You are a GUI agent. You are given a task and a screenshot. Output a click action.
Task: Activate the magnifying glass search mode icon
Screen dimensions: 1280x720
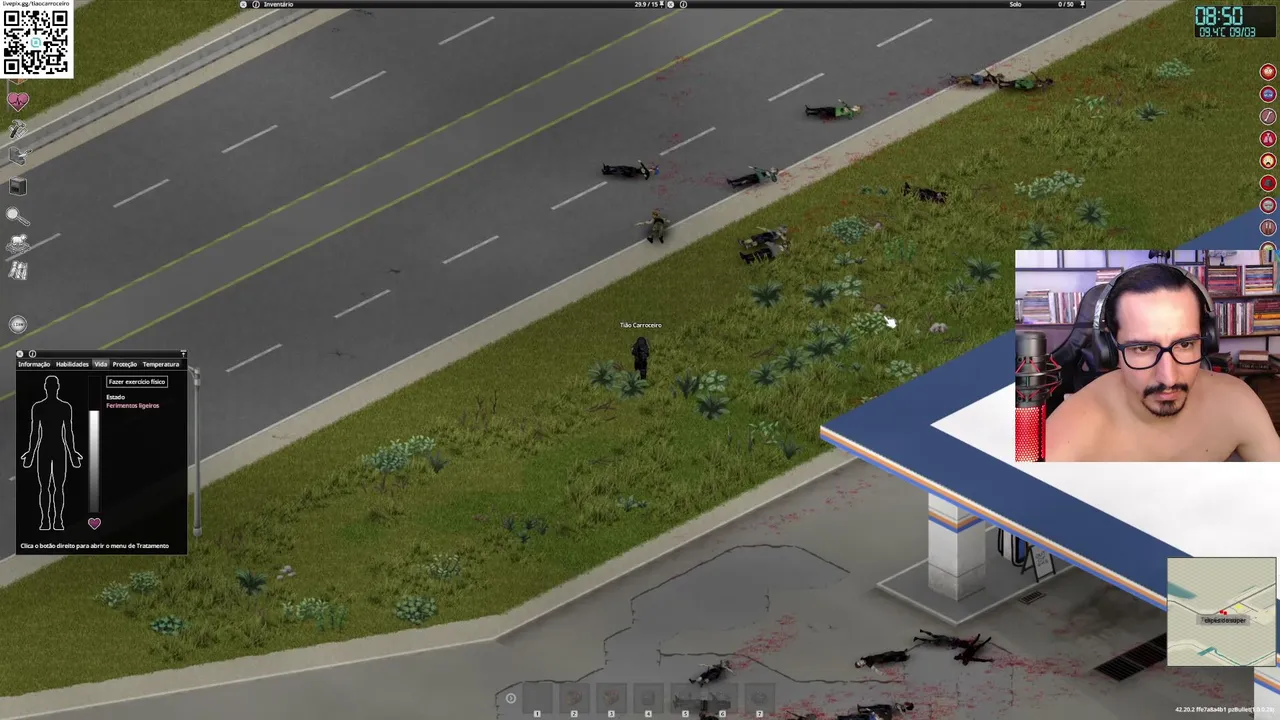click(x=17, y=215)
